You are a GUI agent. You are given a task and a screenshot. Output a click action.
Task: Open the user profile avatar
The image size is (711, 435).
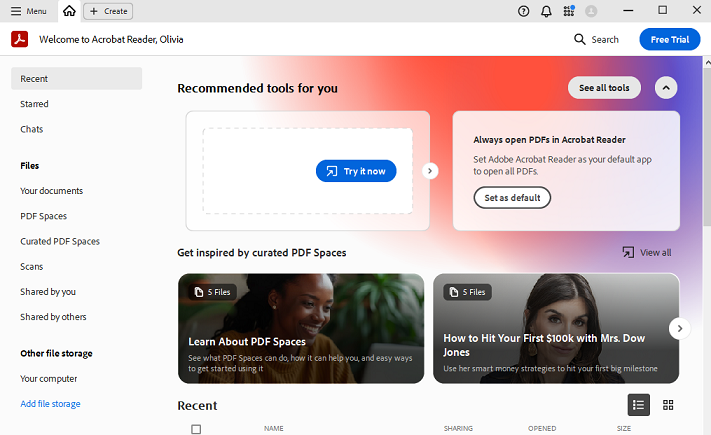[x=591, y=11]
